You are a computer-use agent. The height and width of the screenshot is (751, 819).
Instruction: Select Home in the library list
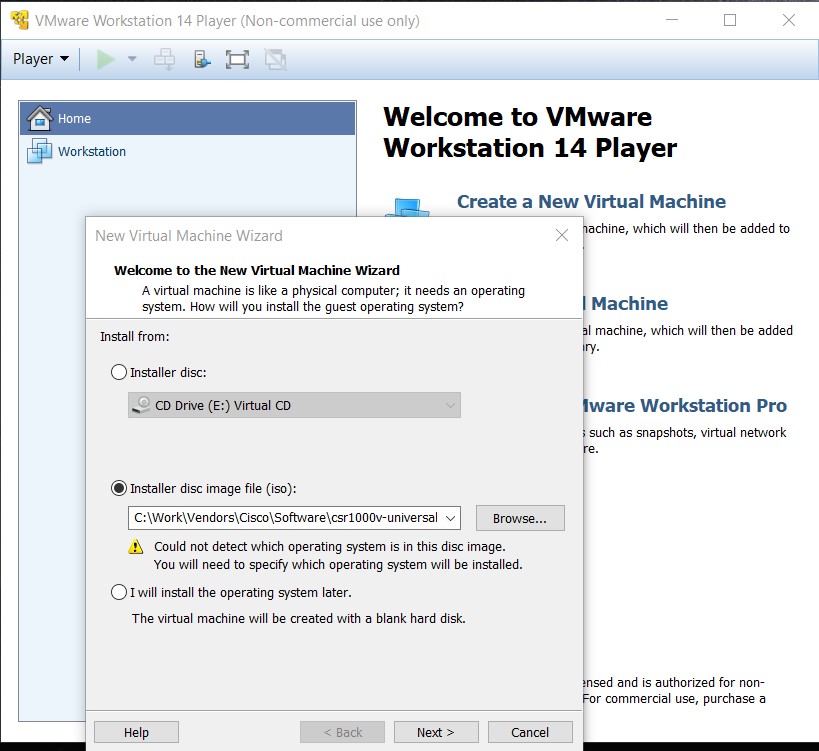click(188, 119)
